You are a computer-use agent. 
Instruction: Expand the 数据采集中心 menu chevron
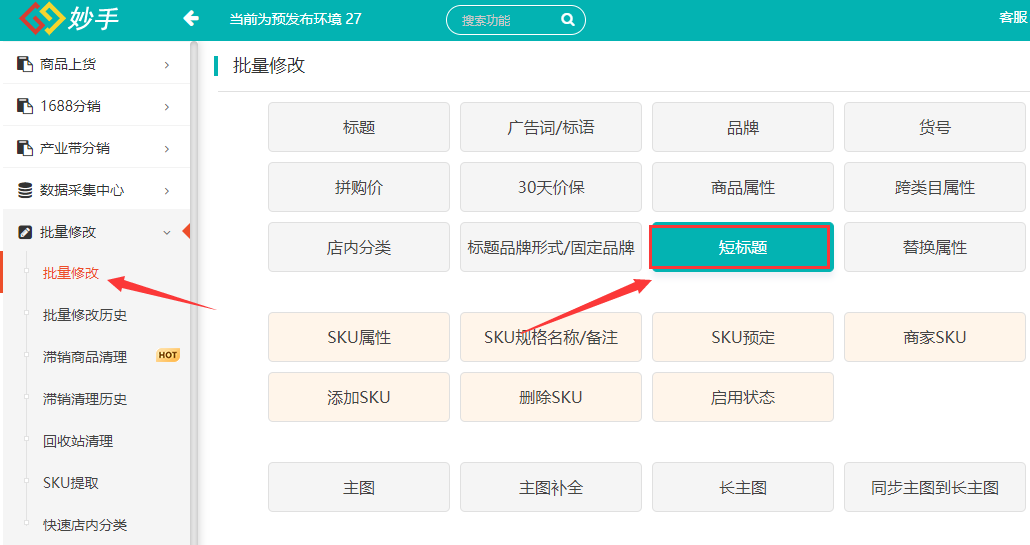pos(166,190)
